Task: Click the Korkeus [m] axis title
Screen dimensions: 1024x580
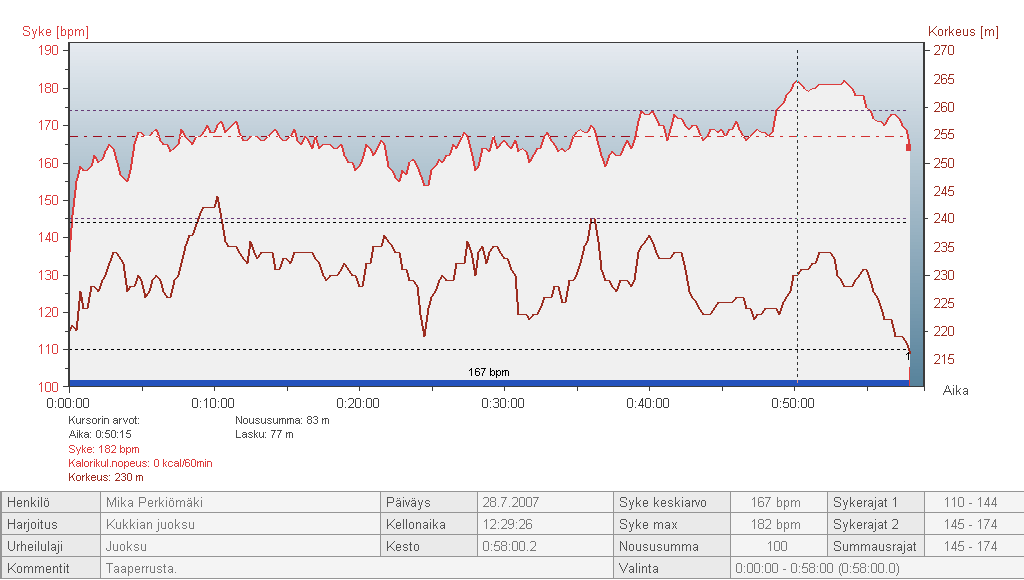Action: tap(963, 32)
